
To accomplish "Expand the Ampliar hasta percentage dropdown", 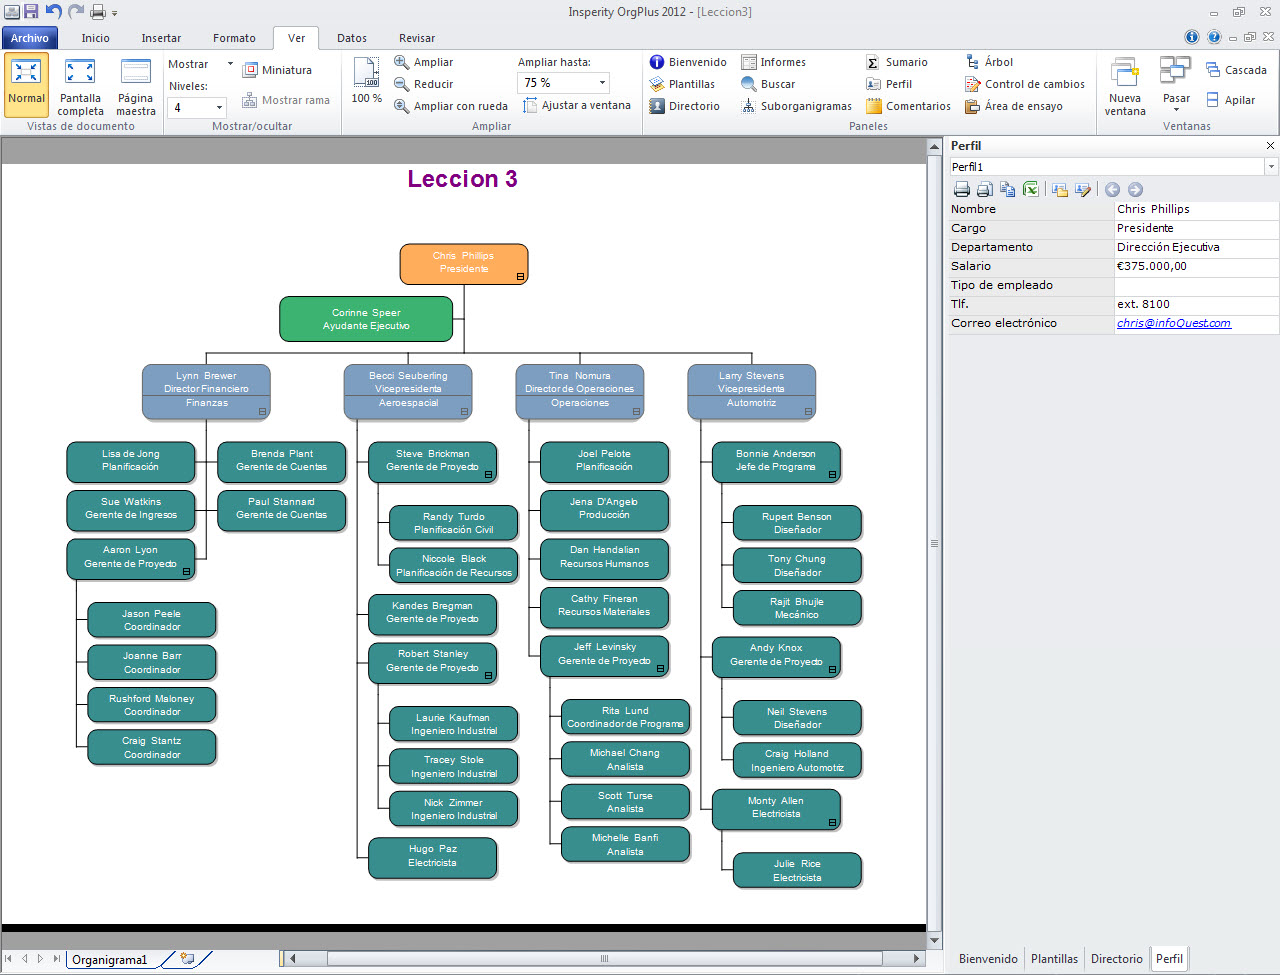I will click(x=602, y=83).
